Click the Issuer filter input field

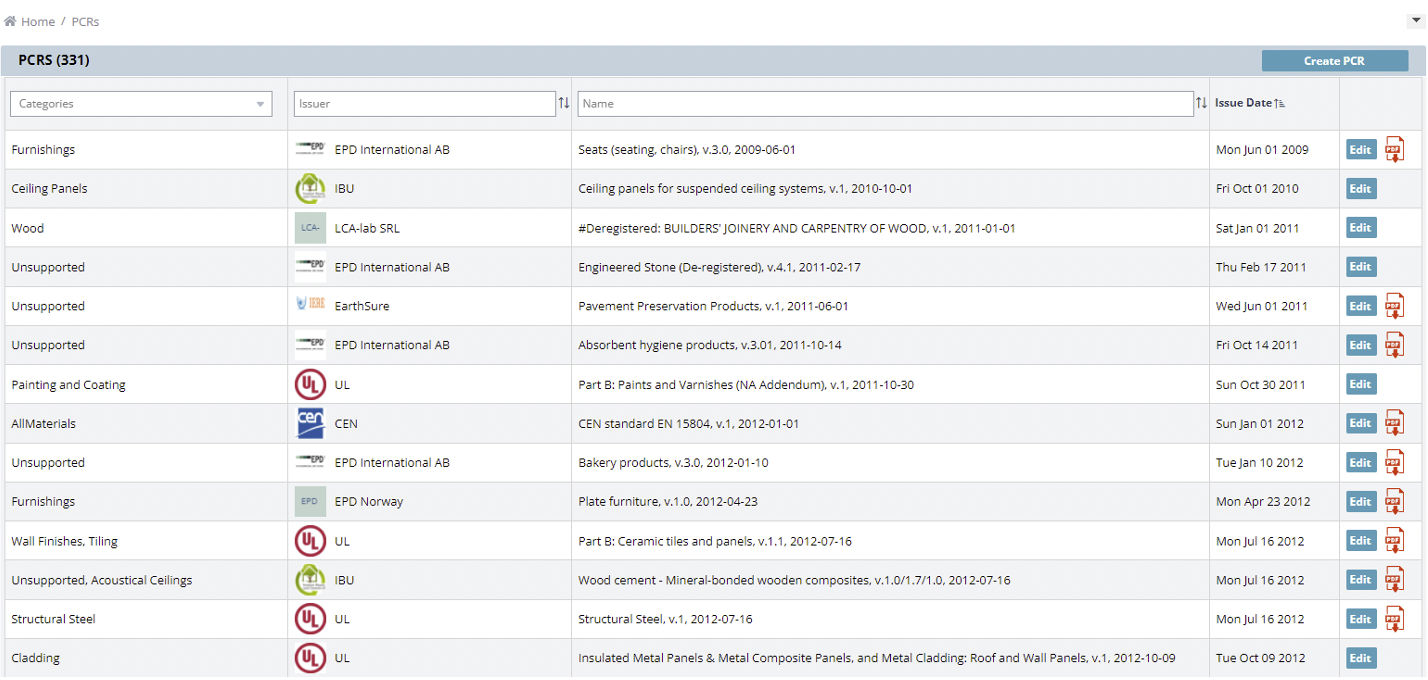424,104
